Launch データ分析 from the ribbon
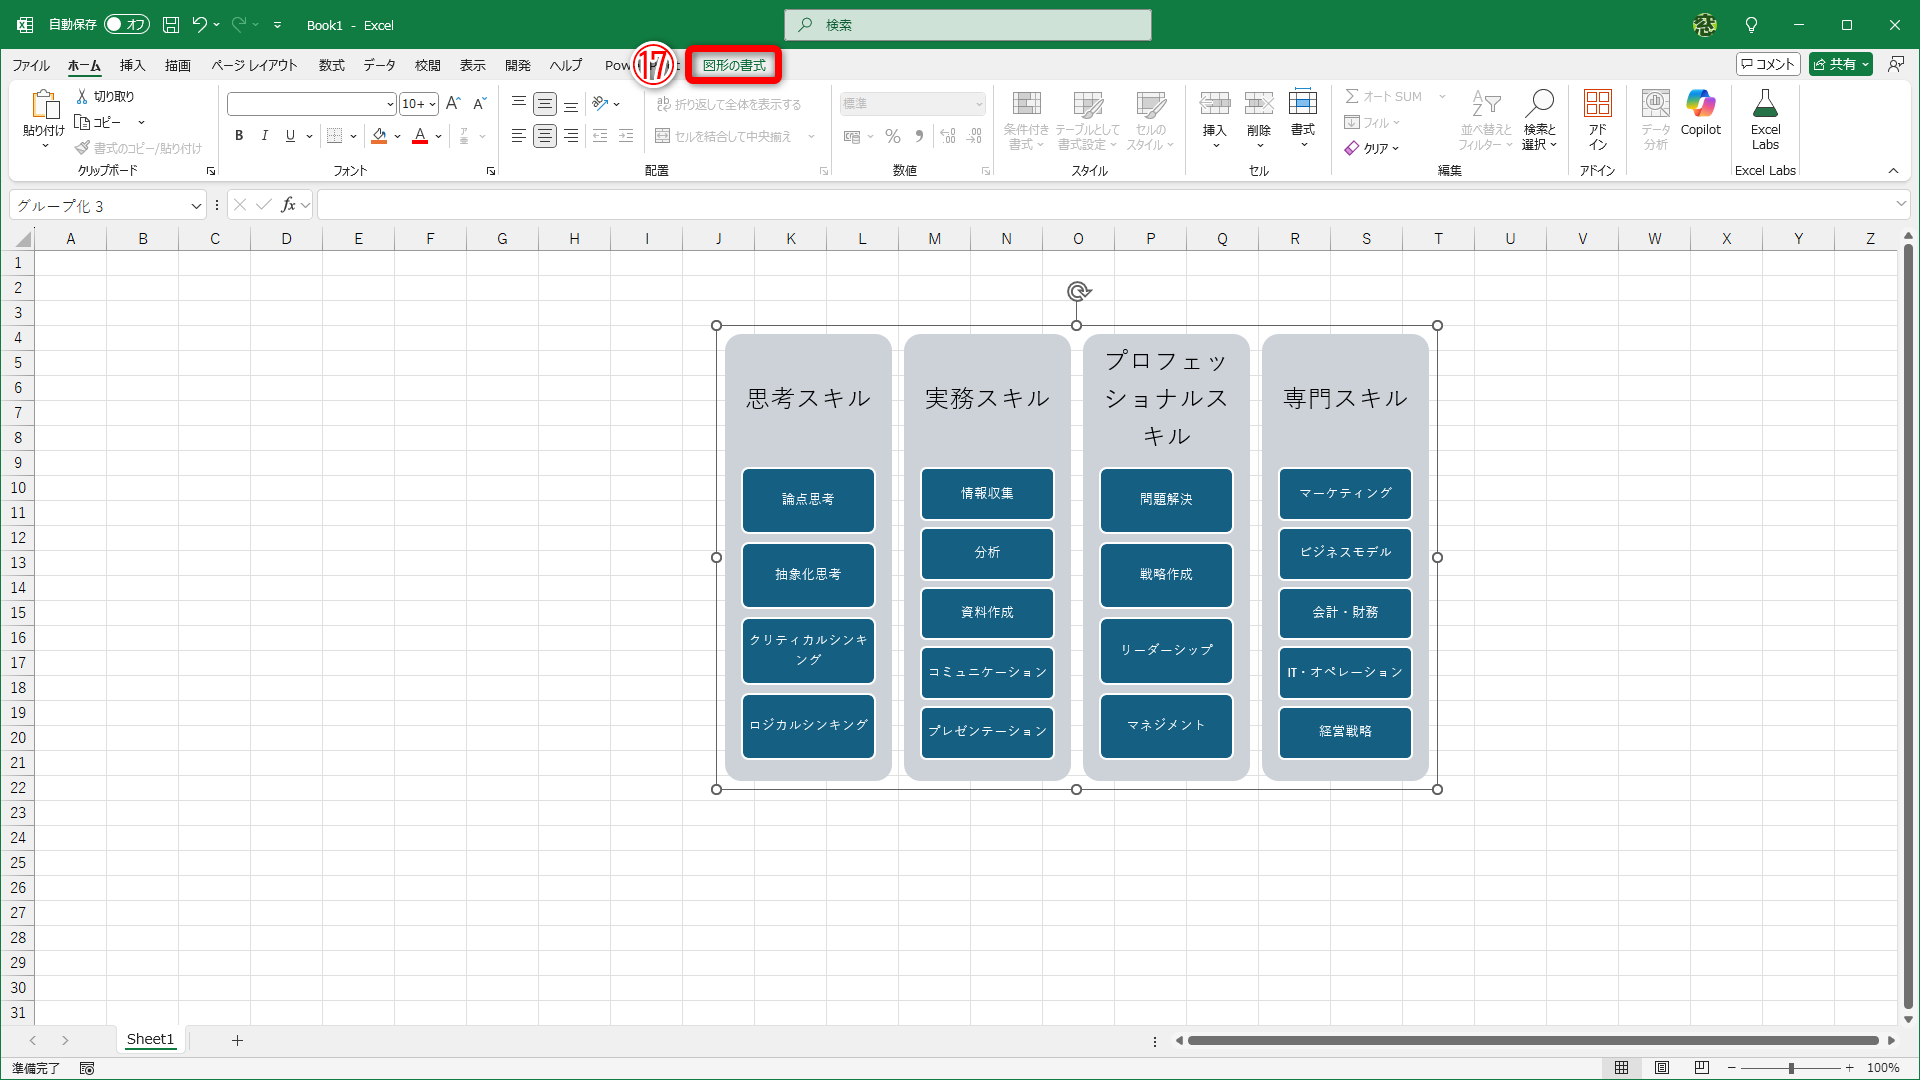This screenshot has height=1080, width=1920. tap(1655, 120)
